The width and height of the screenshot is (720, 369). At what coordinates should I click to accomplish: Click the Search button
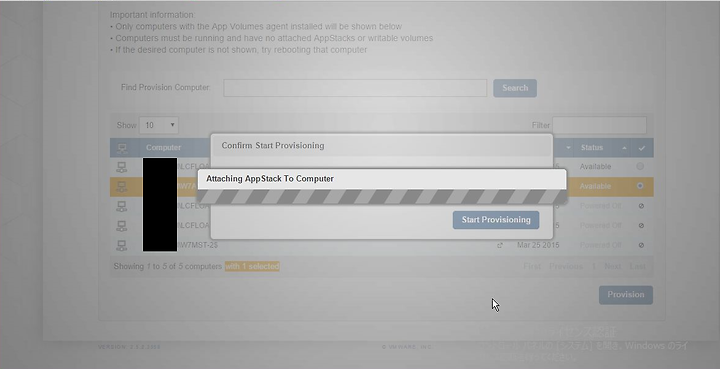pyautogui.click(x=515, y=88)
